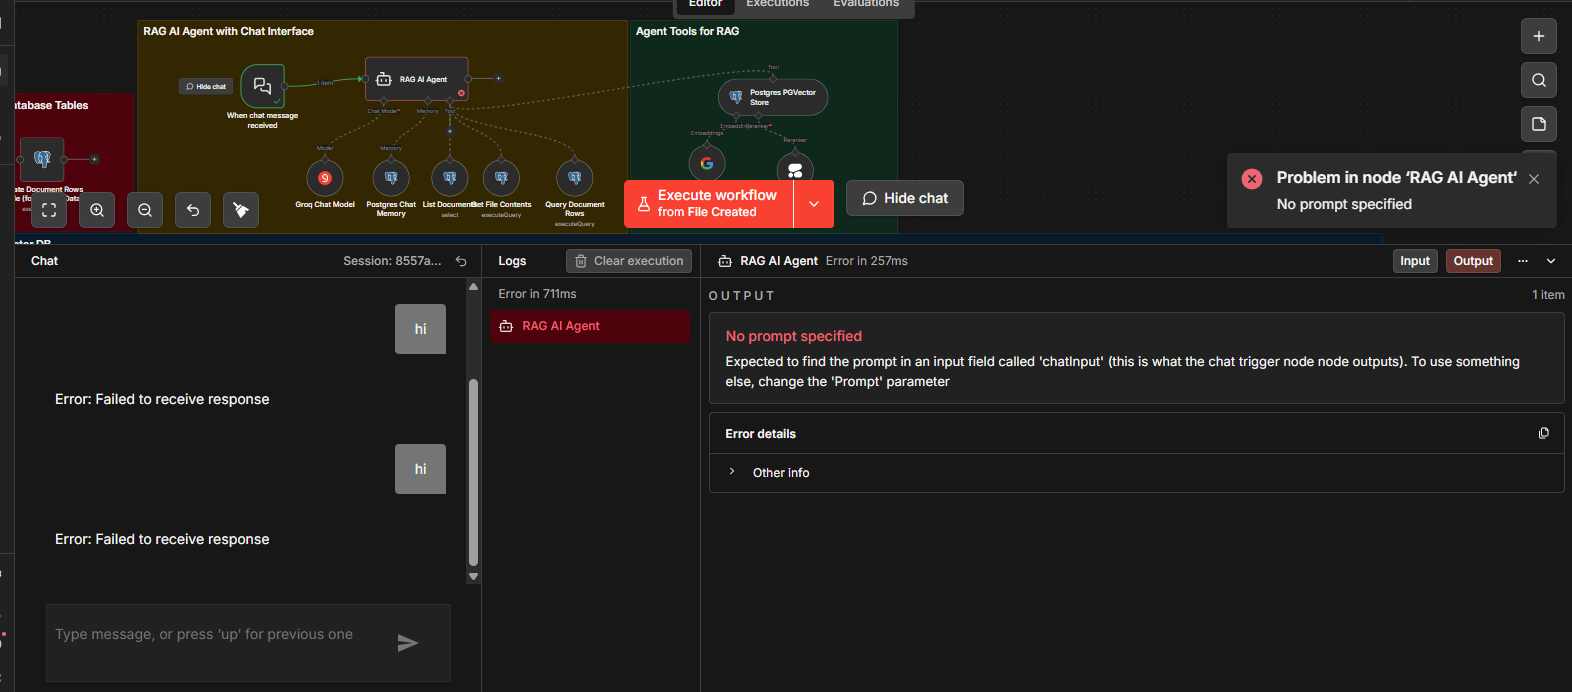Execute workflow from File Created
This screenshot has height=692, width=1572.
point(709,204)
